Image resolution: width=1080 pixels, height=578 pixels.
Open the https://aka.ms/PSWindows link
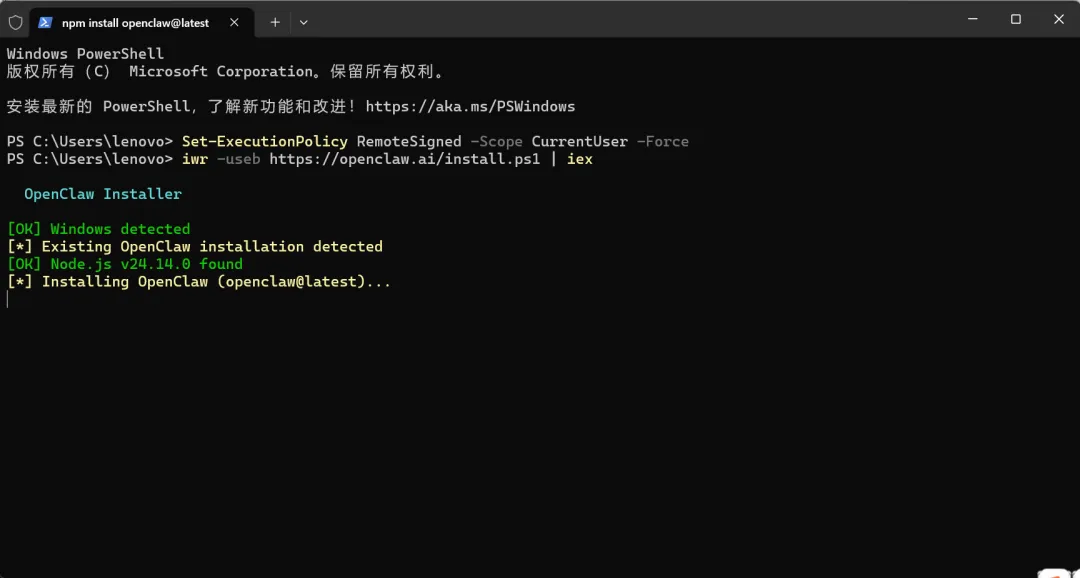click(470, 106)
